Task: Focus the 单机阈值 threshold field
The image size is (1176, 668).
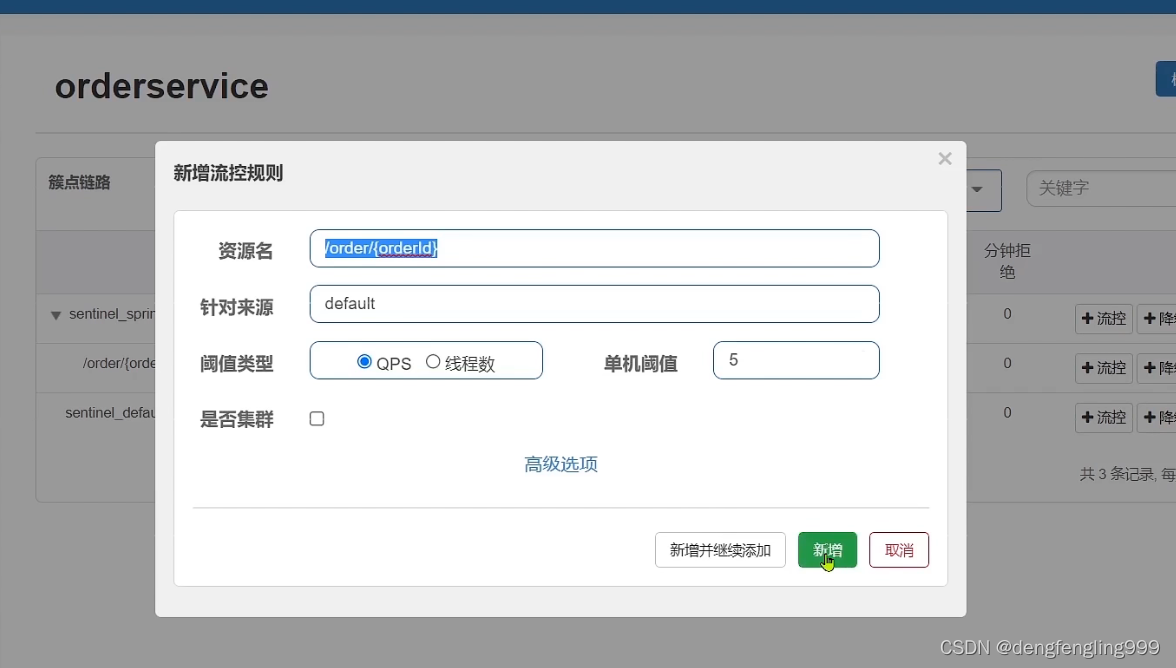Action: coord(796,361)
